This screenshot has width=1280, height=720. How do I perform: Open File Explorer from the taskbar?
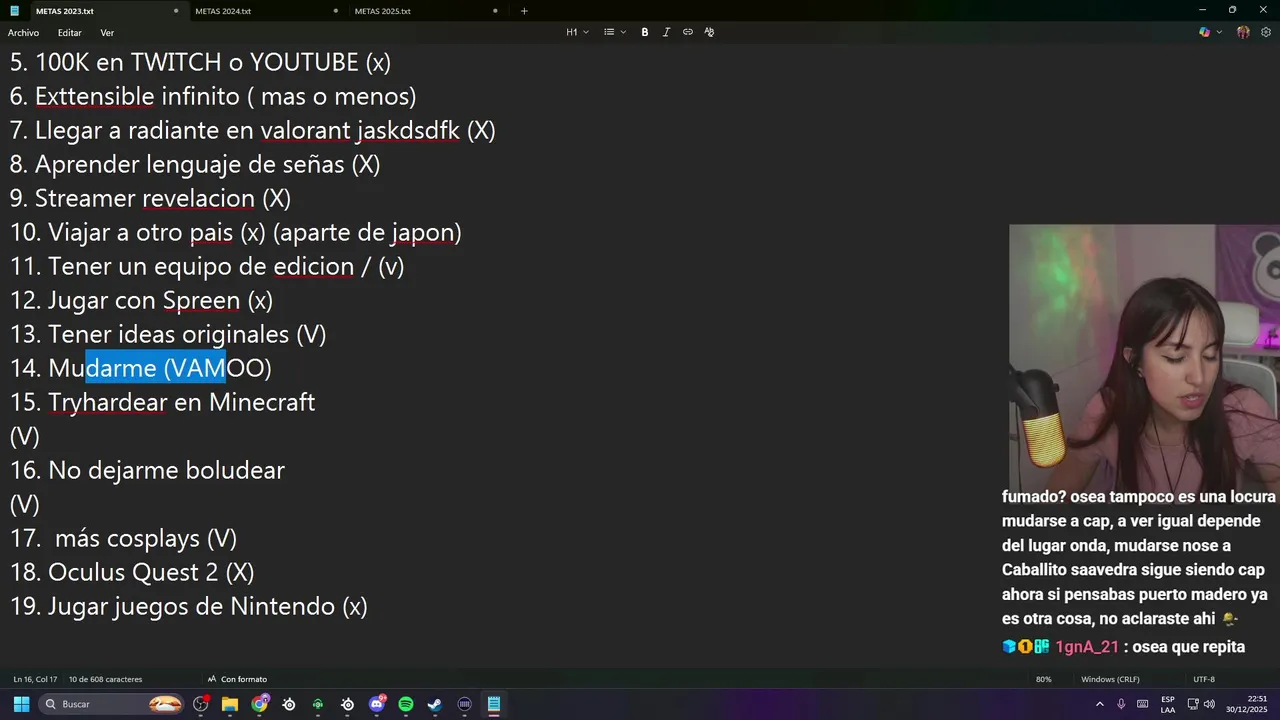[230, 704]
